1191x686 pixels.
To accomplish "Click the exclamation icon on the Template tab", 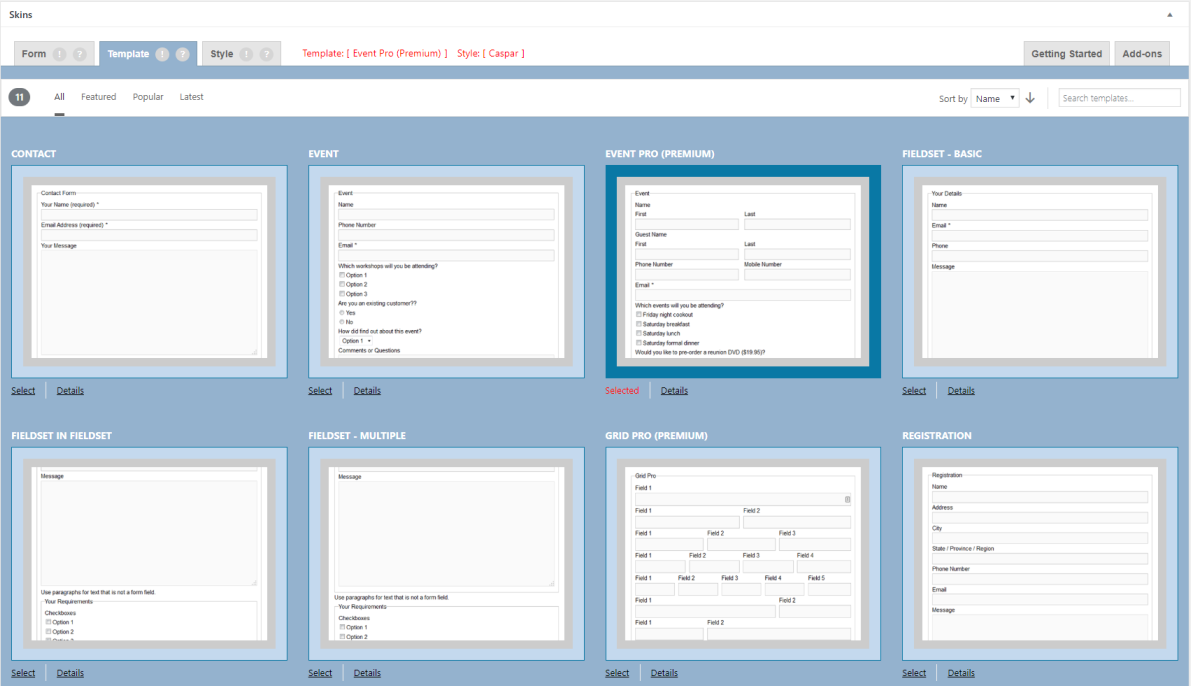I will coord(162,54).
